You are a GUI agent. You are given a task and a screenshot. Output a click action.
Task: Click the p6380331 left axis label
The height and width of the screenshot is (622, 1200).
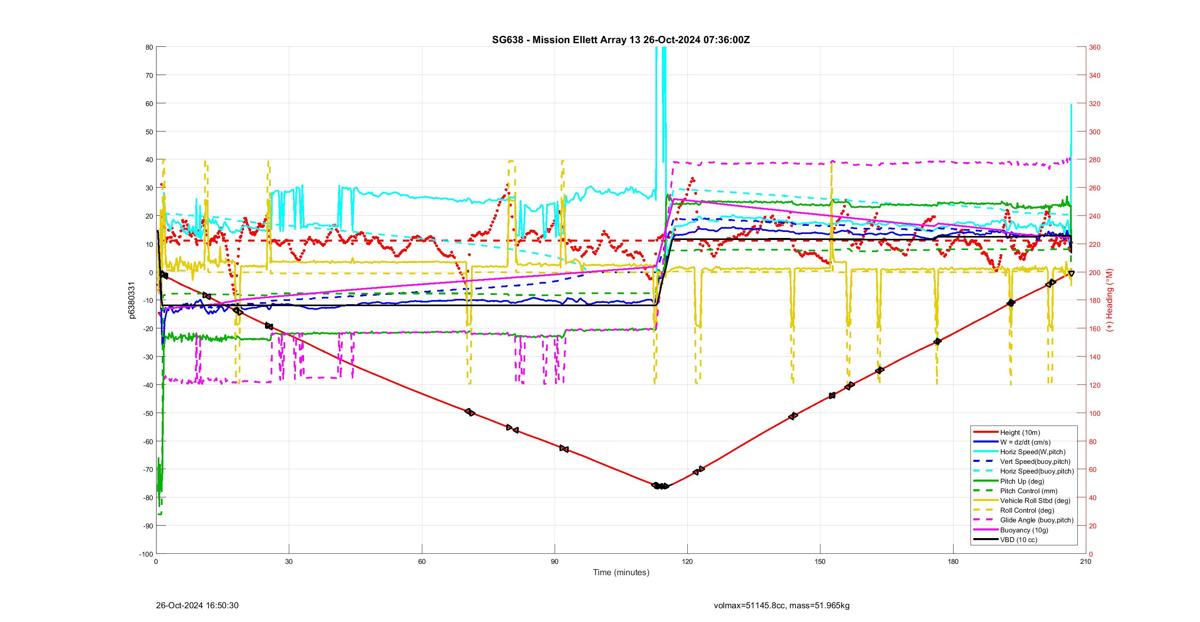[x=131, y=301]
